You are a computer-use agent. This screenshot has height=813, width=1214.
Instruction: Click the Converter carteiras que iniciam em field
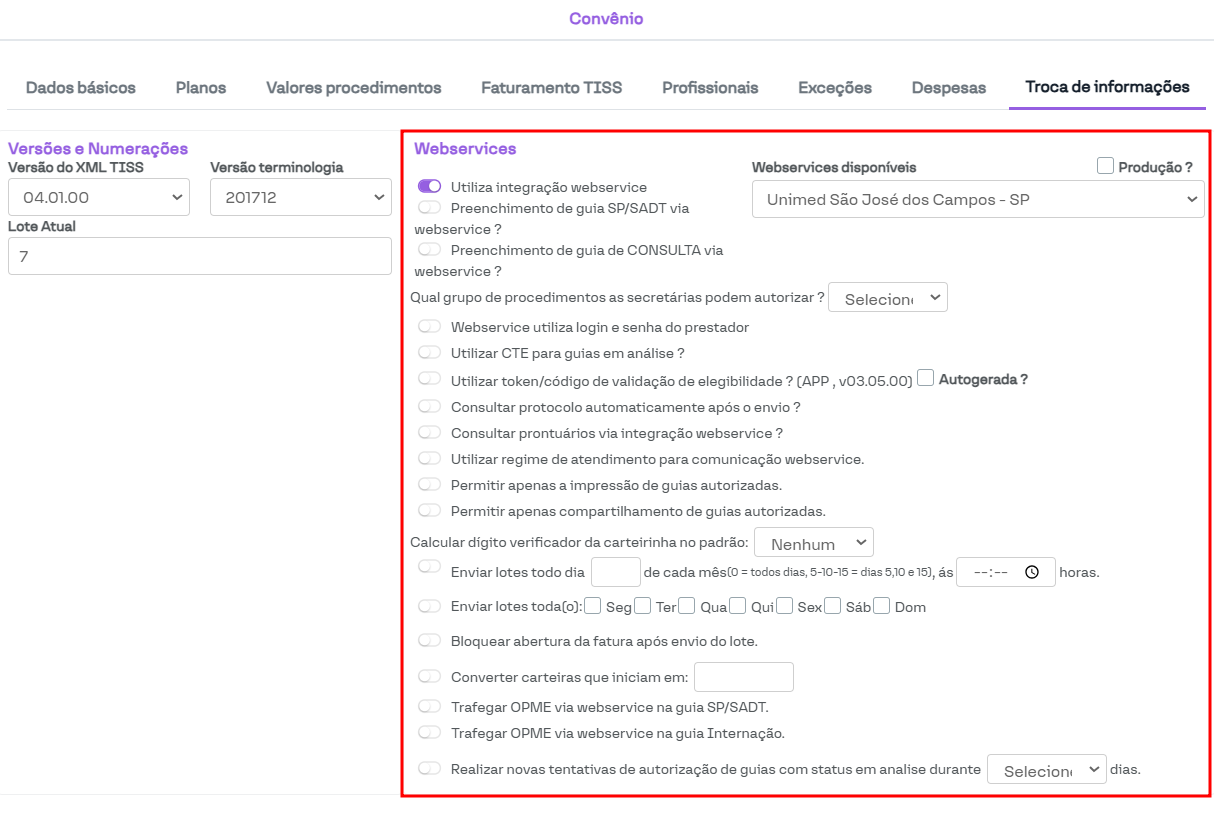(743, 677)
